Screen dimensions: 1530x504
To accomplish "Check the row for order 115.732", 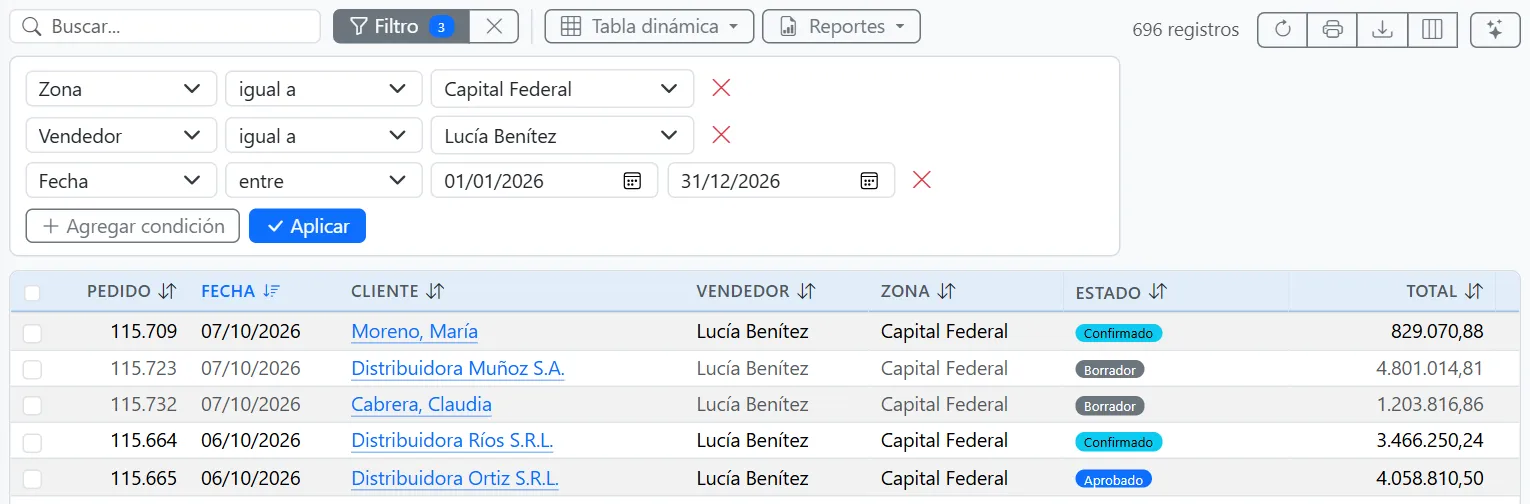I will [x=32, y=406].
